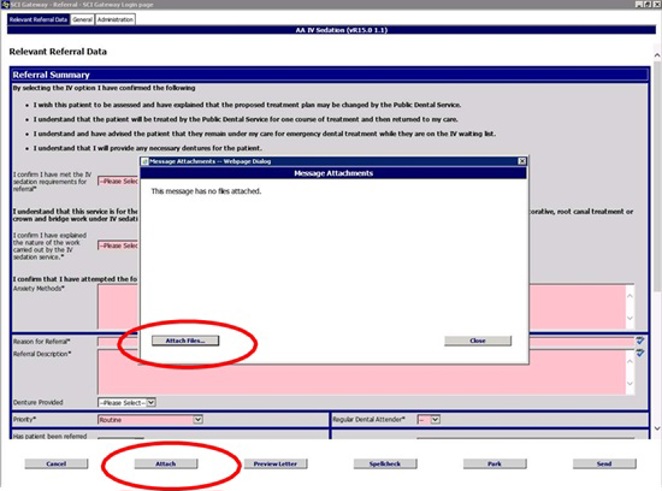
Task: Click the X on Message Attachments dialog
Action: point(522,161)
